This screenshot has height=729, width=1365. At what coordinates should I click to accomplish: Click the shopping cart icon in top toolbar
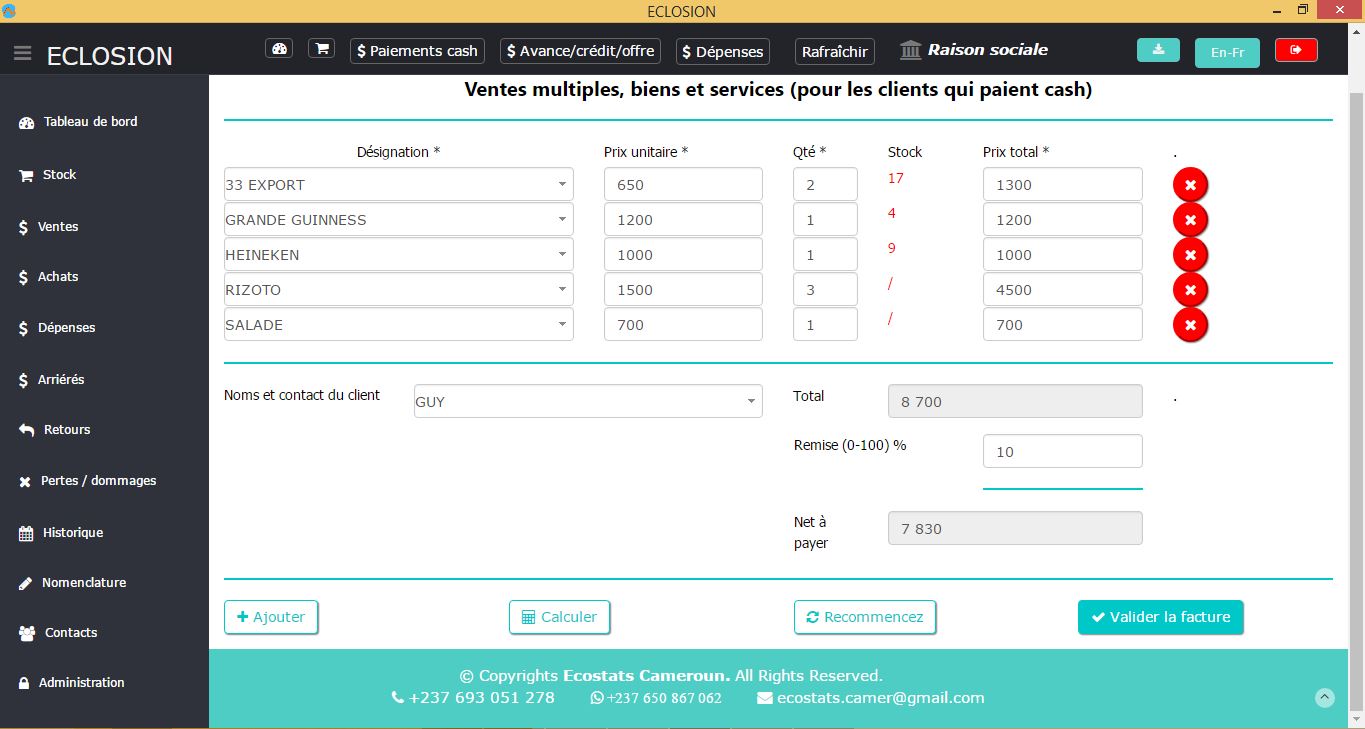pos(321,49)
